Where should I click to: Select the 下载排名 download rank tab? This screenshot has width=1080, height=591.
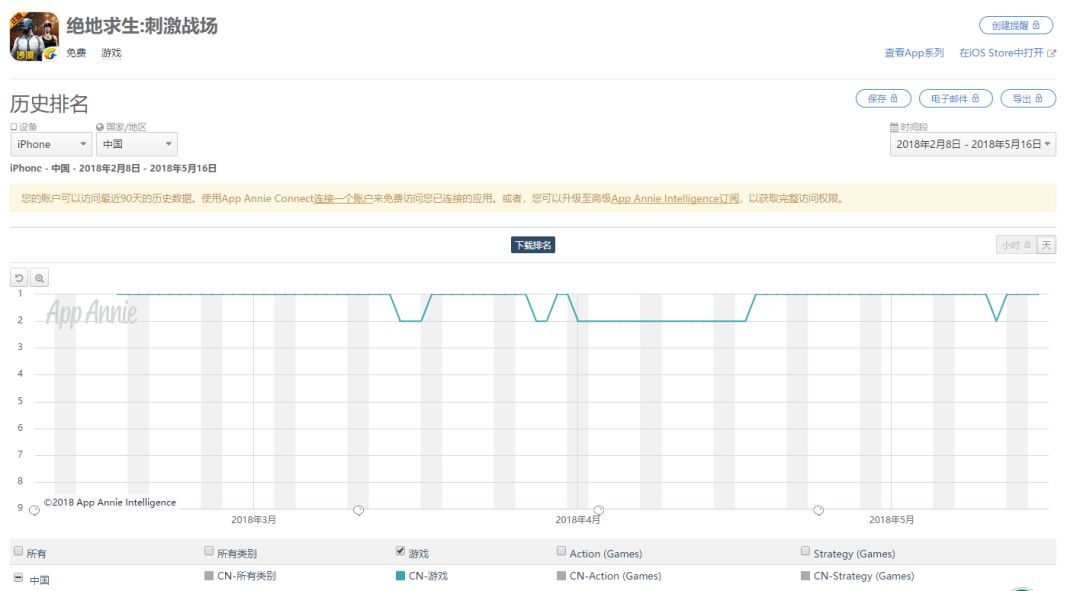click(x=533, y=245)
